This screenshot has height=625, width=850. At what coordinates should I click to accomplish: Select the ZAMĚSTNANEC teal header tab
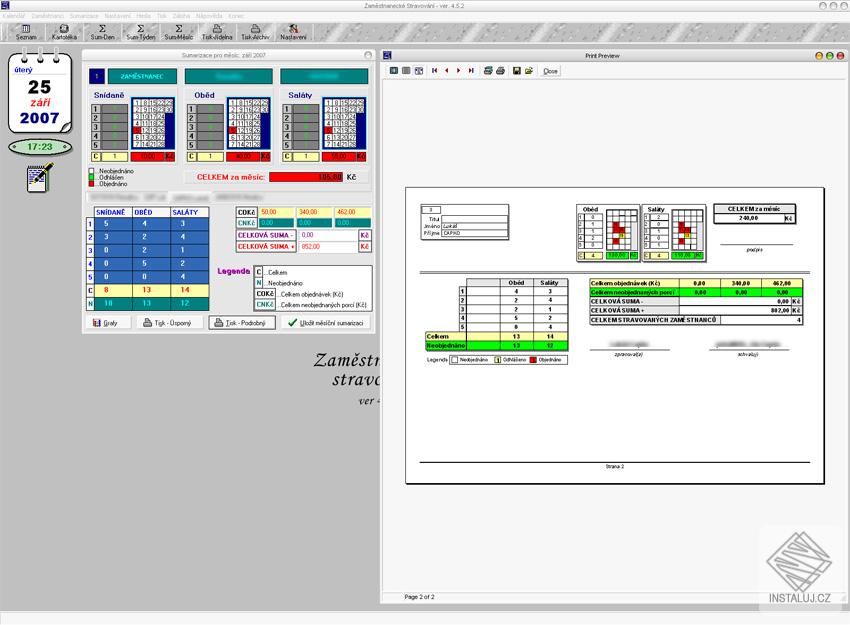tap(142, 76)
